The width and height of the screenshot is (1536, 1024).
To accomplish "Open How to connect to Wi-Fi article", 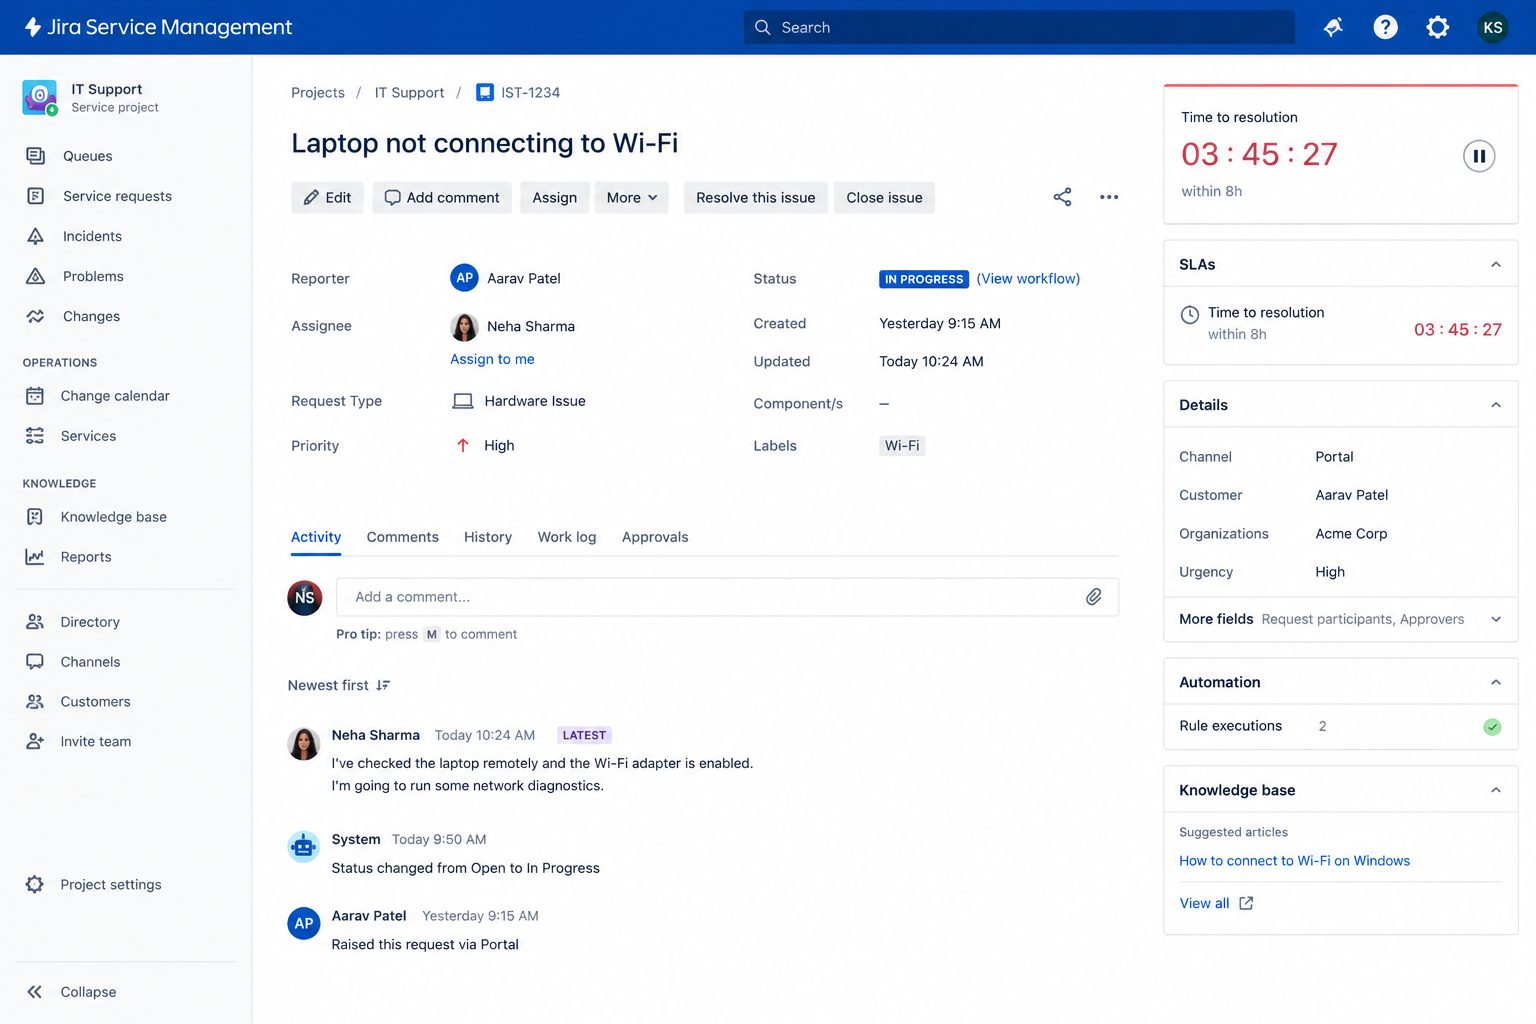I will coord(1294,861).
